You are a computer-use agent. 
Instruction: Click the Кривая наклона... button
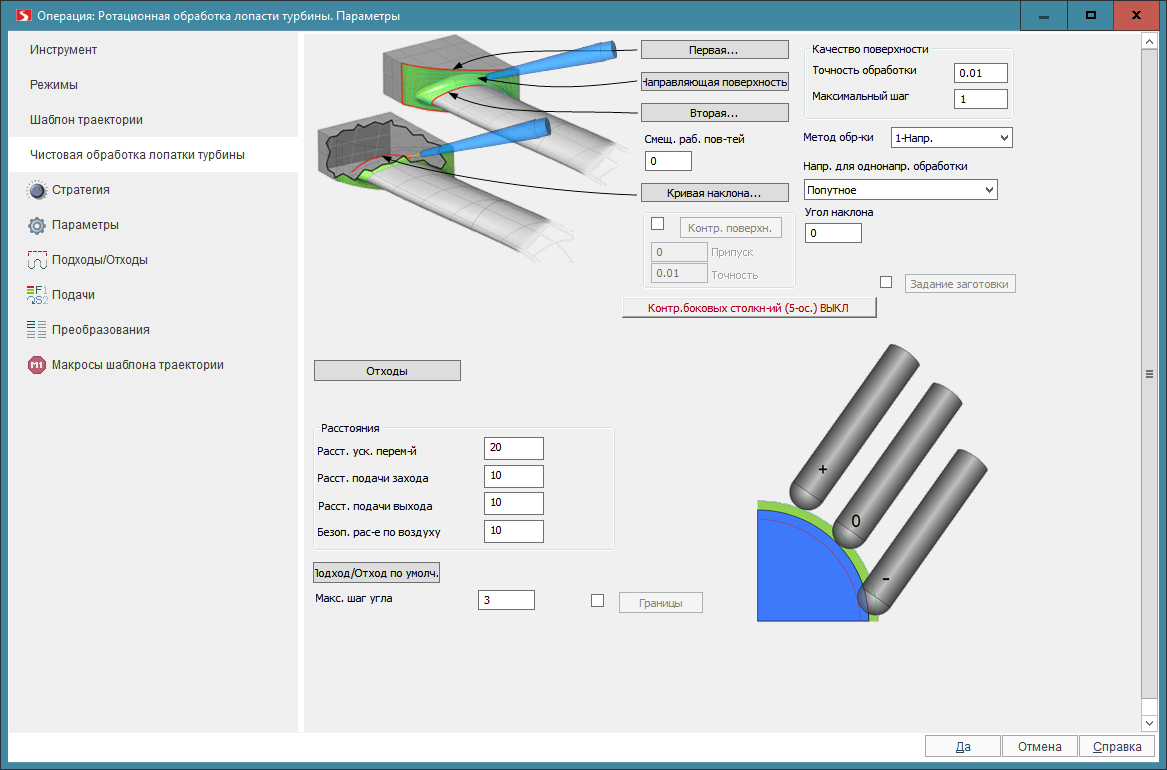714,193
